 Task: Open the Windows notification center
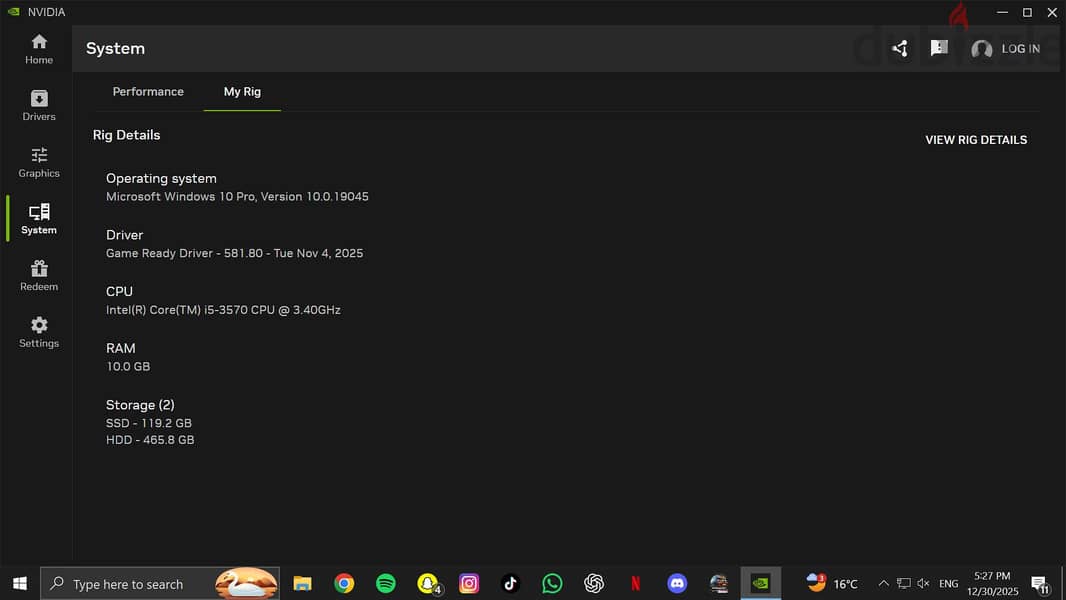(x=1039, y=584)
